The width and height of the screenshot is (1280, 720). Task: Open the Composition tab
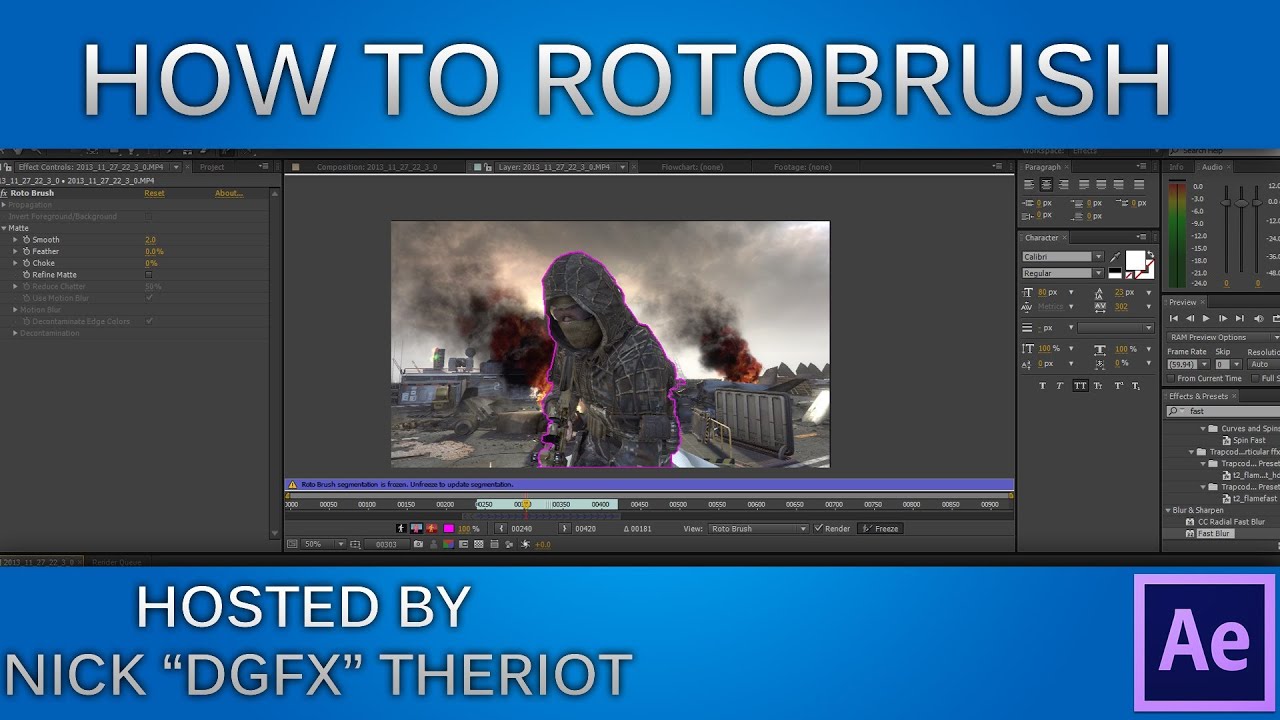coord(377,167)
